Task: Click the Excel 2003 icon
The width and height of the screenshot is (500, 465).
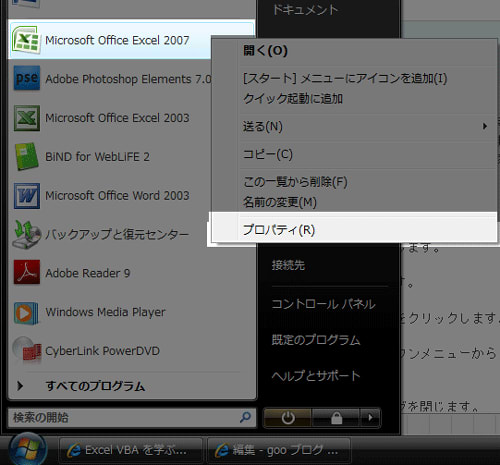Action: [27, 118]
